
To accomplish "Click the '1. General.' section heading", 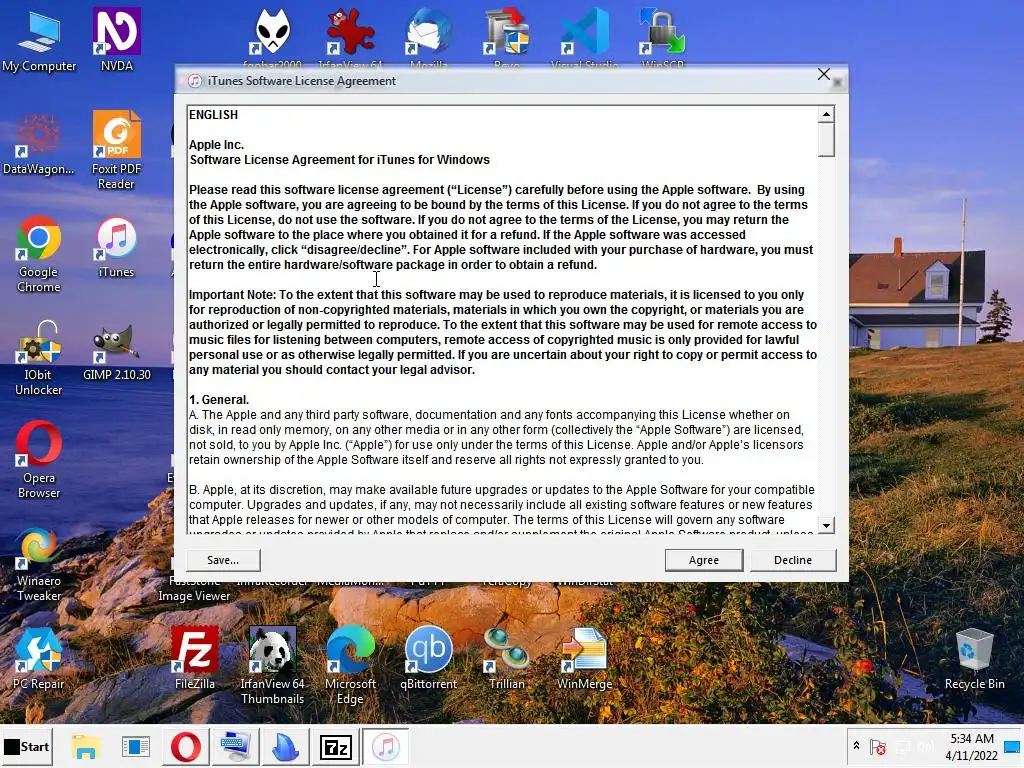I will pos(219,400).
